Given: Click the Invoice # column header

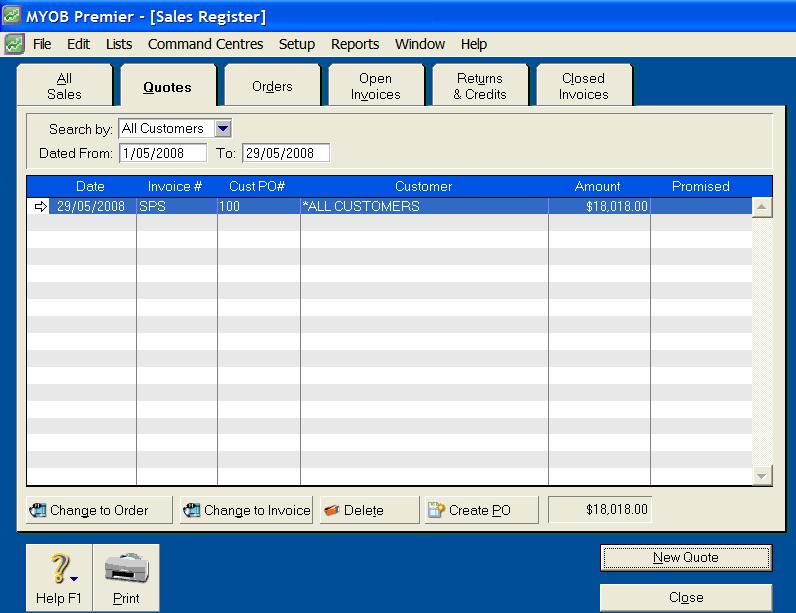Looking at the screenshot, I should [x=175, y=186].
